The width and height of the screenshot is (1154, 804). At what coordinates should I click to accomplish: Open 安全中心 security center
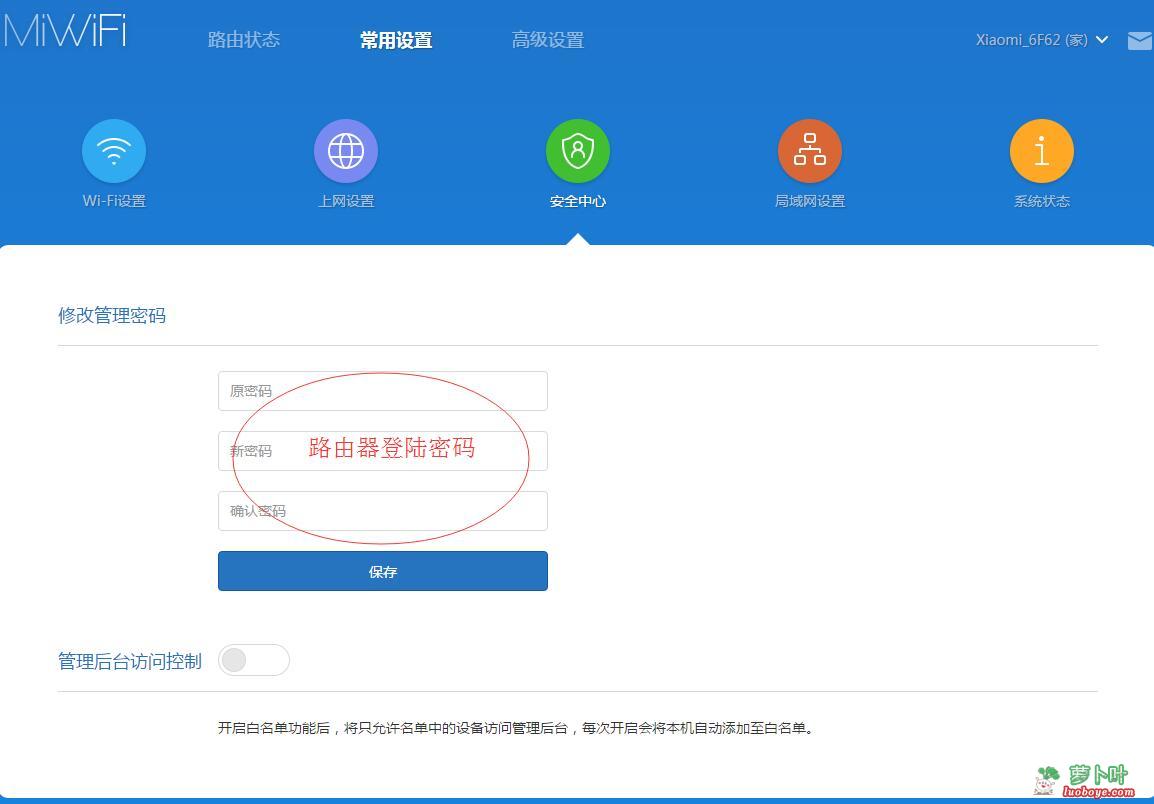578,160
